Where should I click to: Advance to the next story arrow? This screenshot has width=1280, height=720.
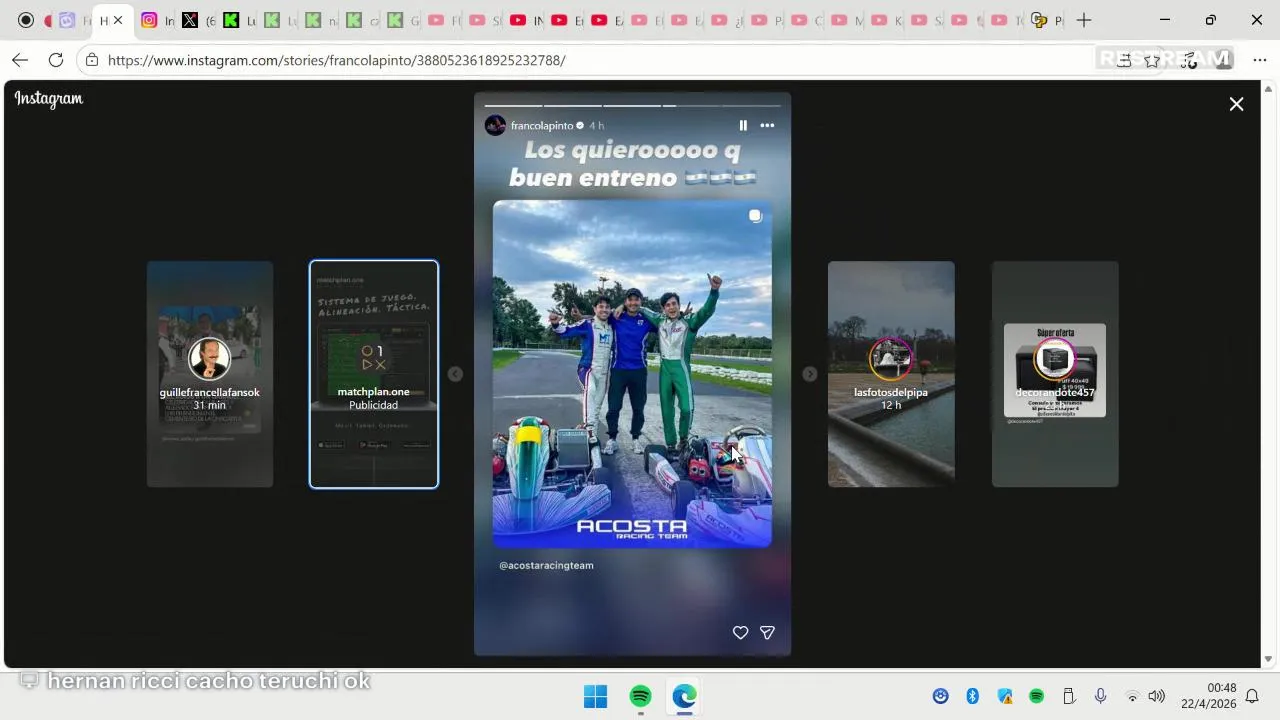tap(810, 374)
